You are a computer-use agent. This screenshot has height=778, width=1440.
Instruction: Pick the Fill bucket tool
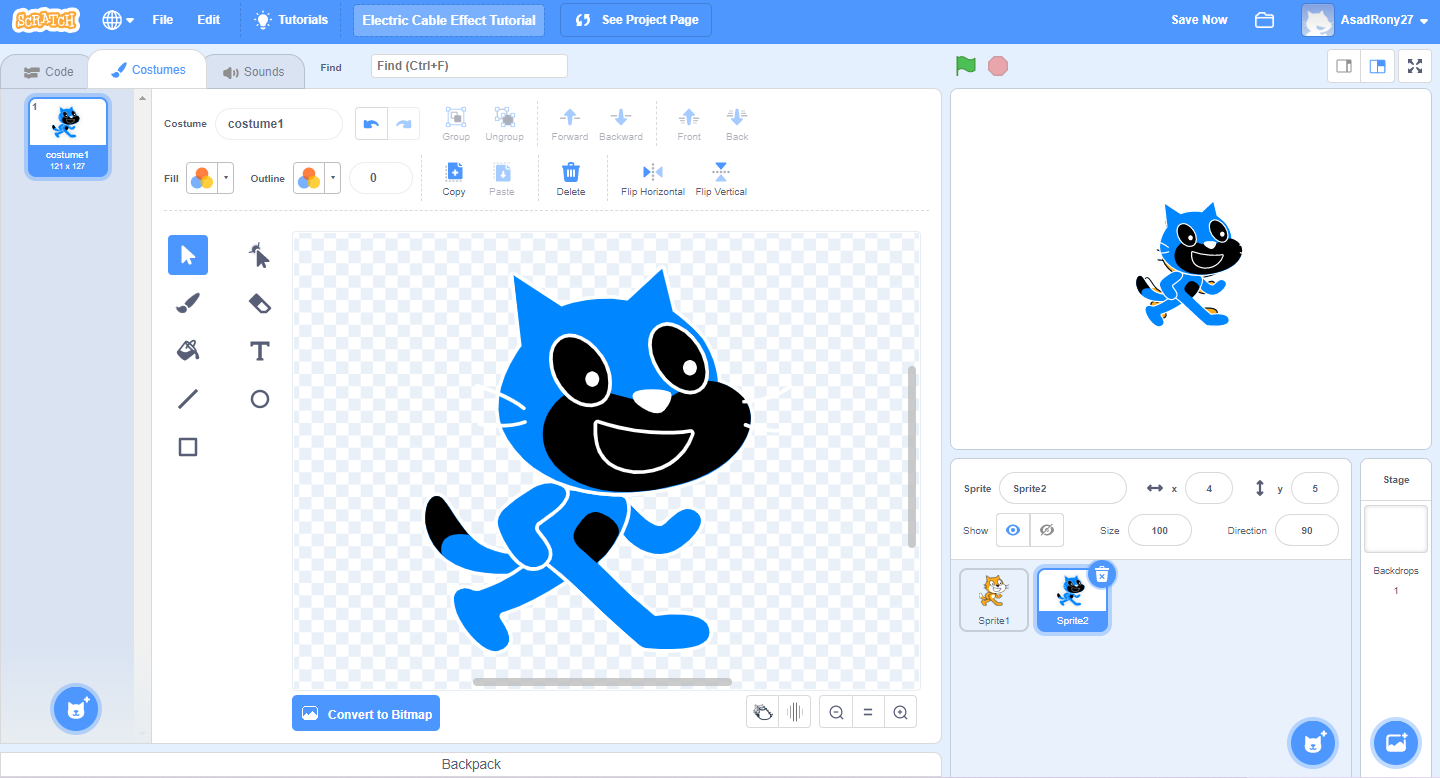187,350
